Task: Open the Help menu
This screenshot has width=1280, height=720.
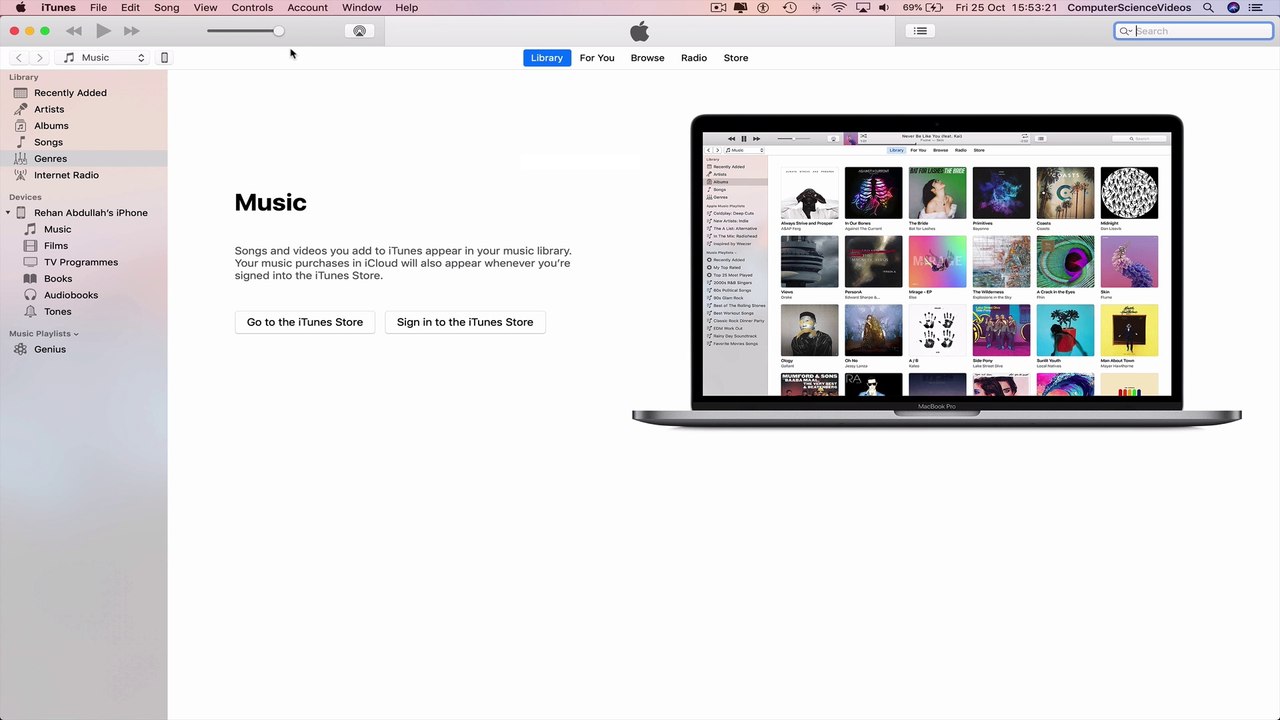Action: [407, 8]
